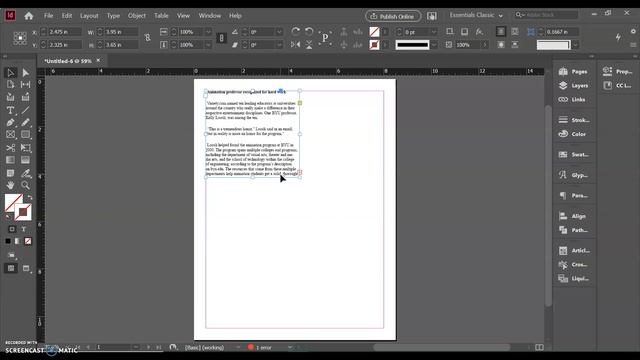Click the X position input field
Image resolution: width=640 pixels, height=360 pixels.
pos(64,32)
